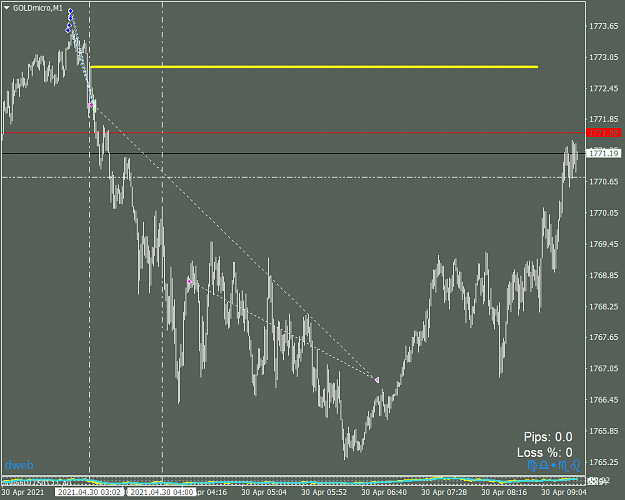This screenshot has width=625, height=500.
Task: Select the magenta close arrow near 06:40
Action: [x=377, y=380]
